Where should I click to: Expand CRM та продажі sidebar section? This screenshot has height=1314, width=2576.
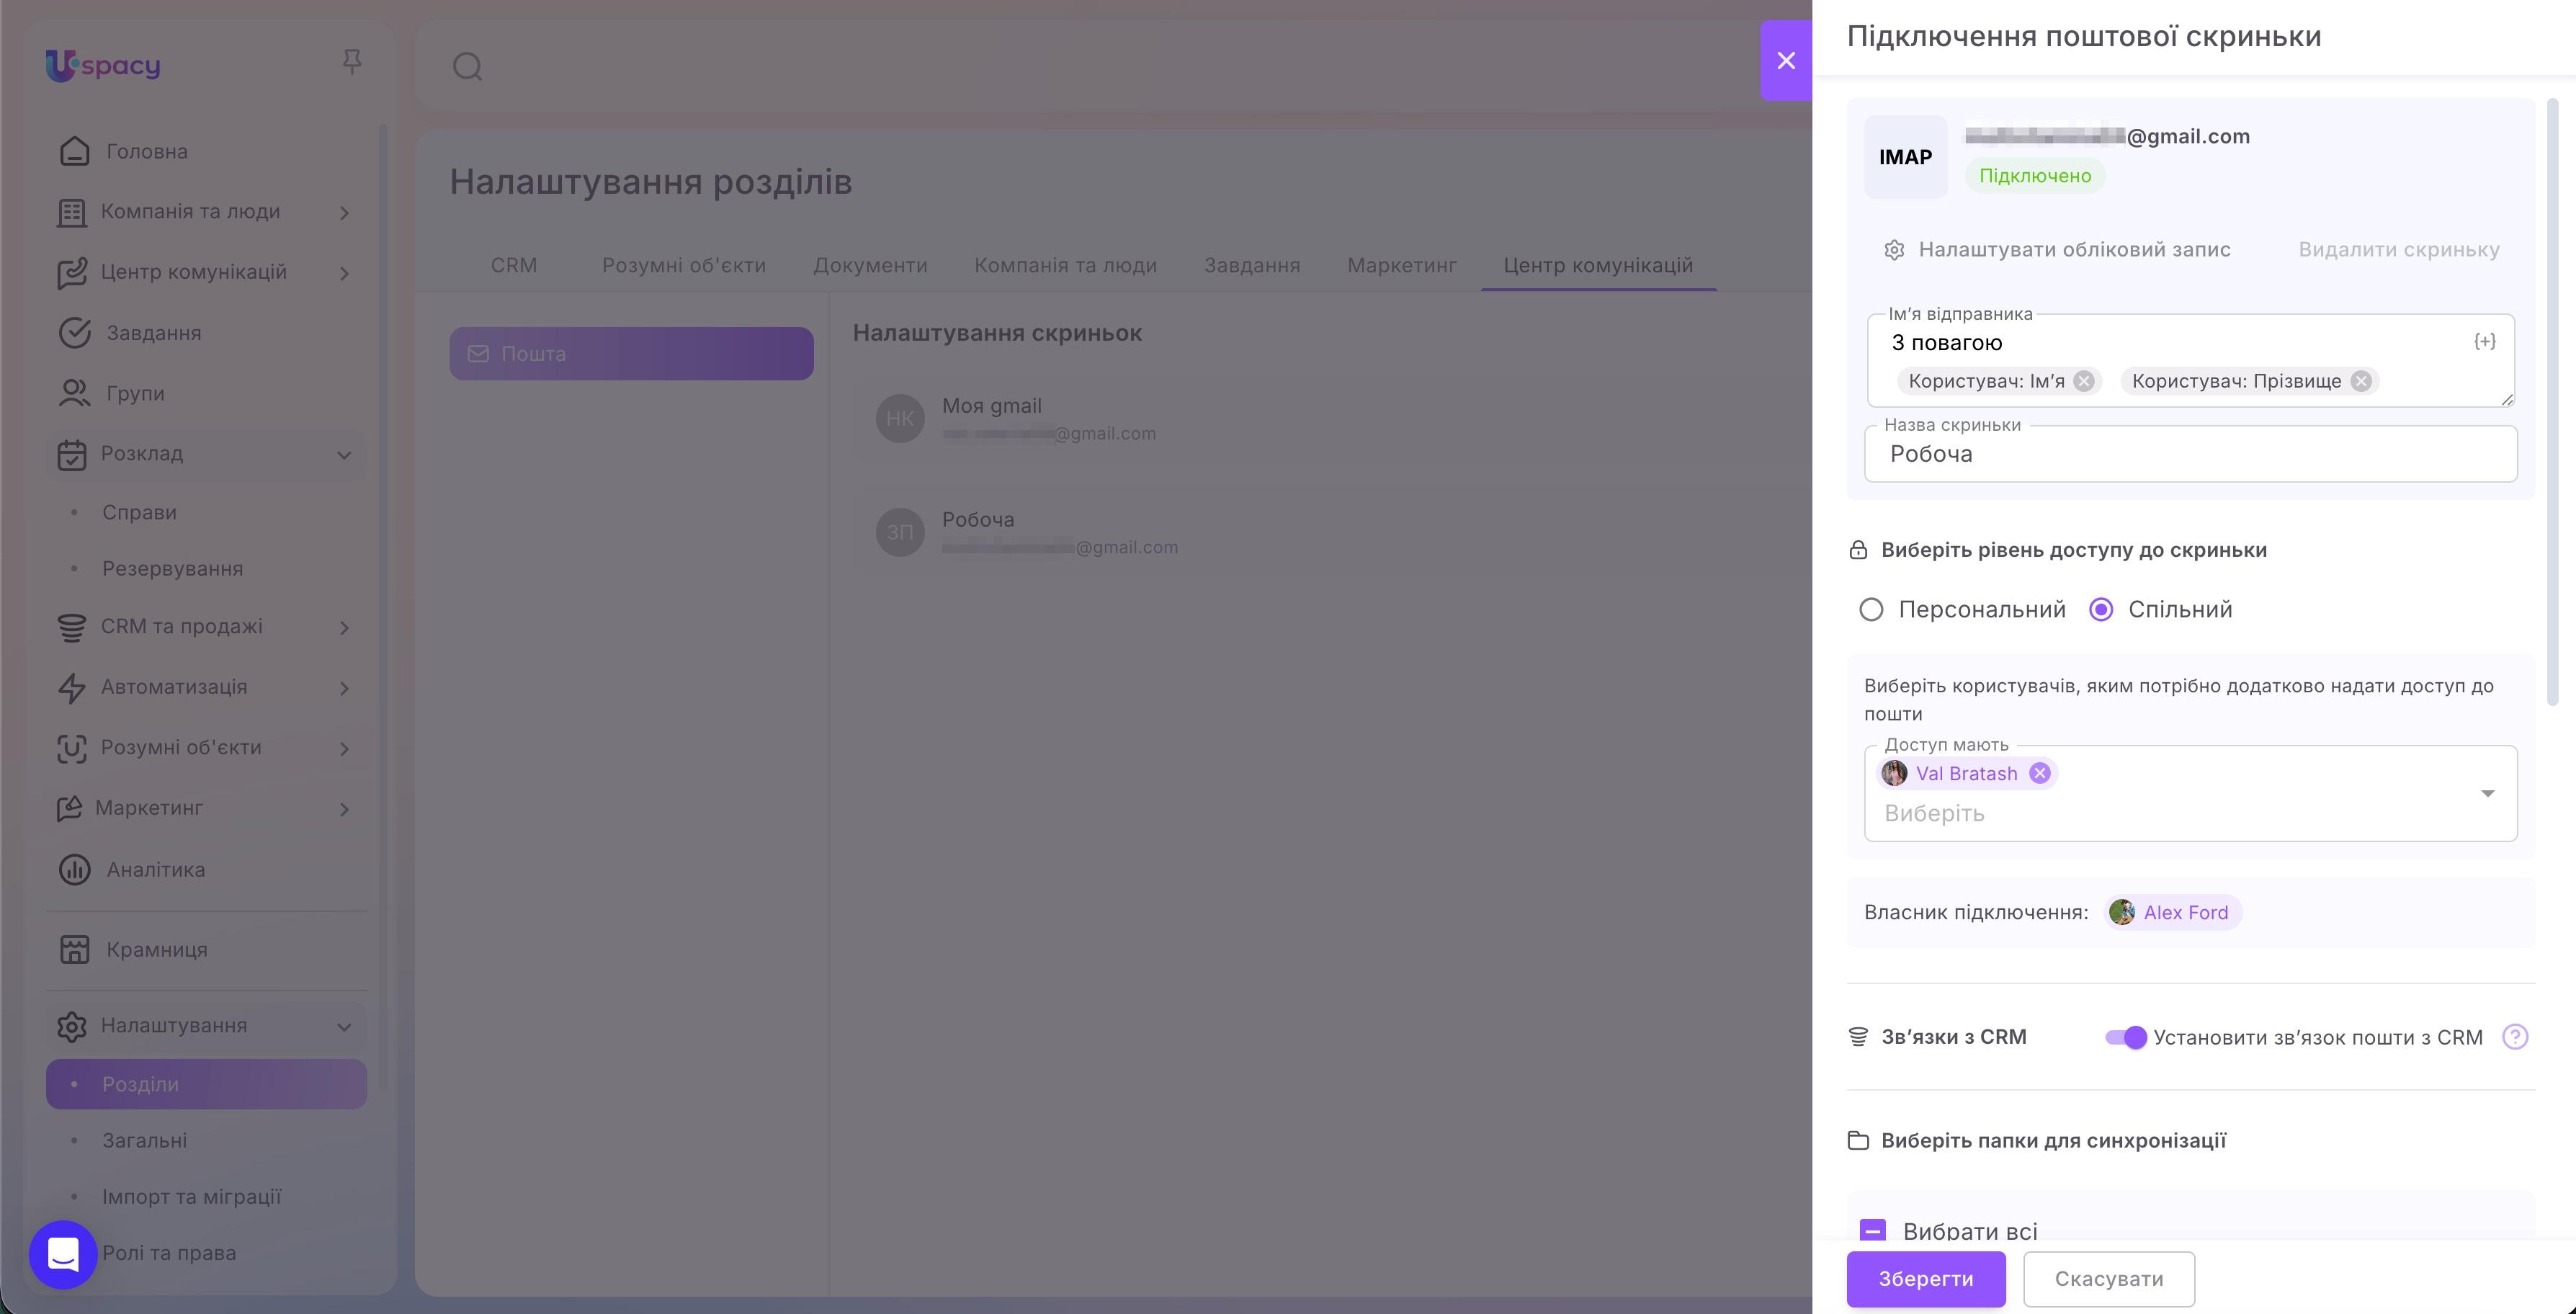(x=344, y=628)
